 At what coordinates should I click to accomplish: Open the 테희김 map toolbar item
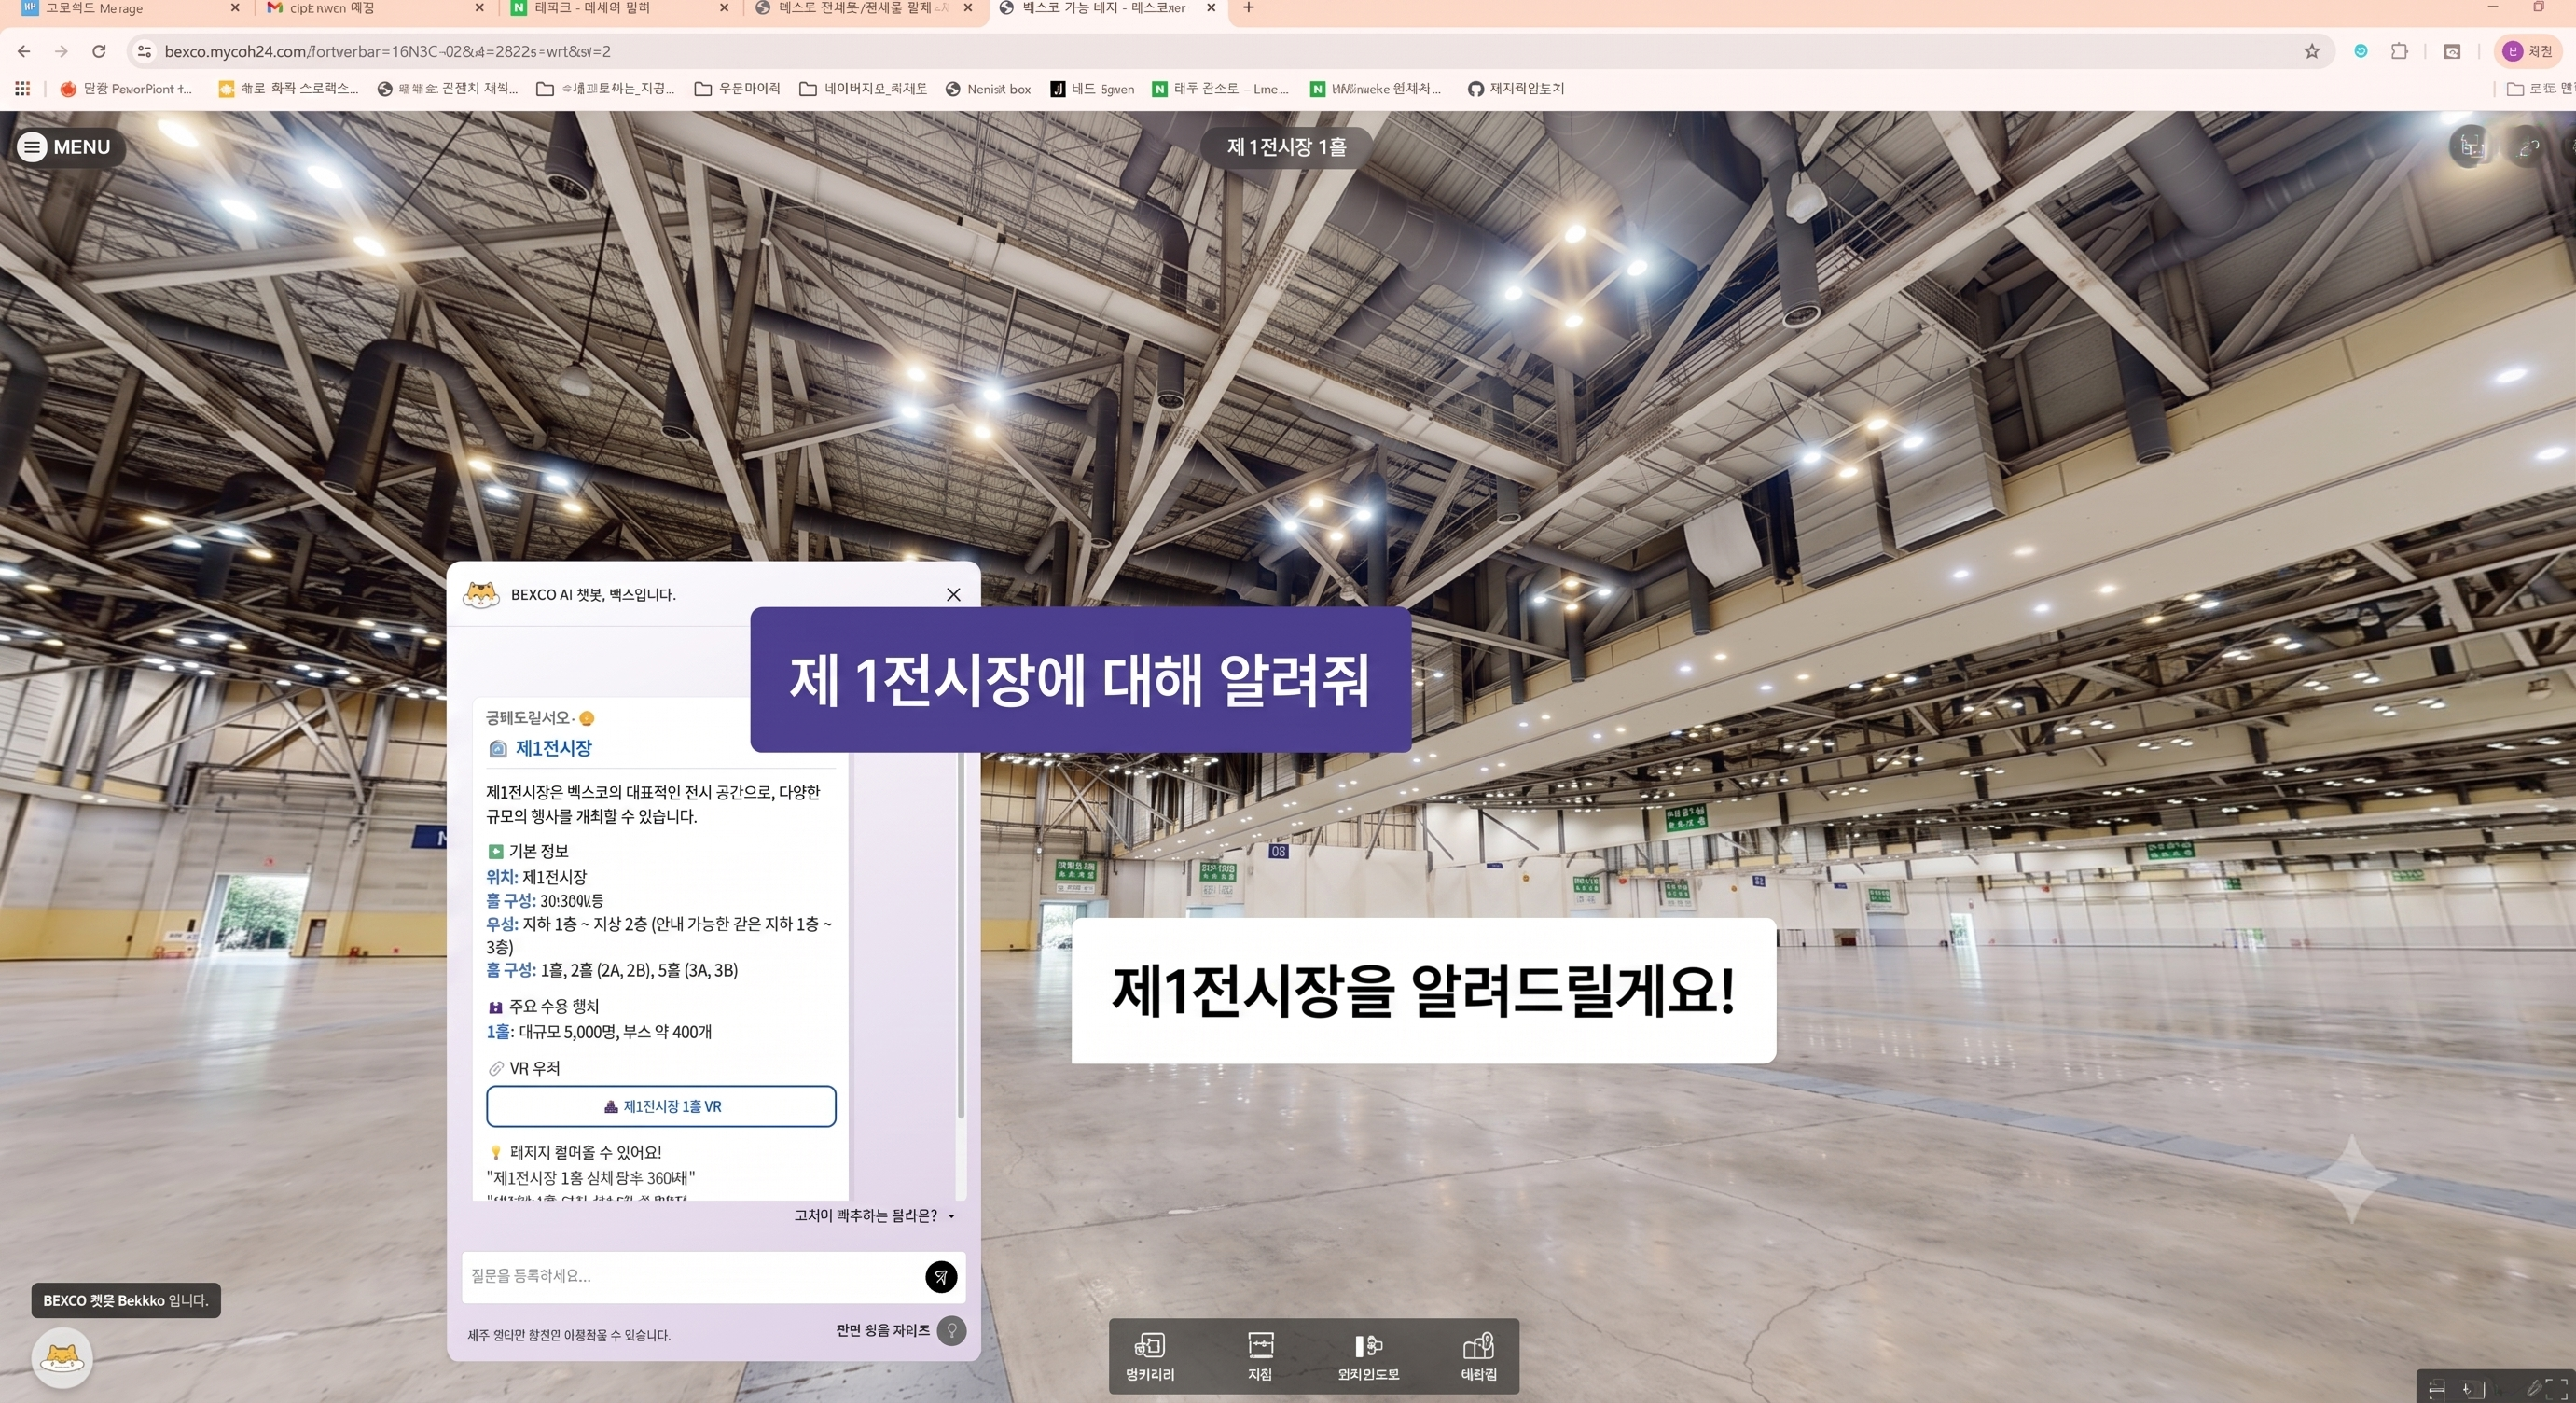tap(1478, 1356)
